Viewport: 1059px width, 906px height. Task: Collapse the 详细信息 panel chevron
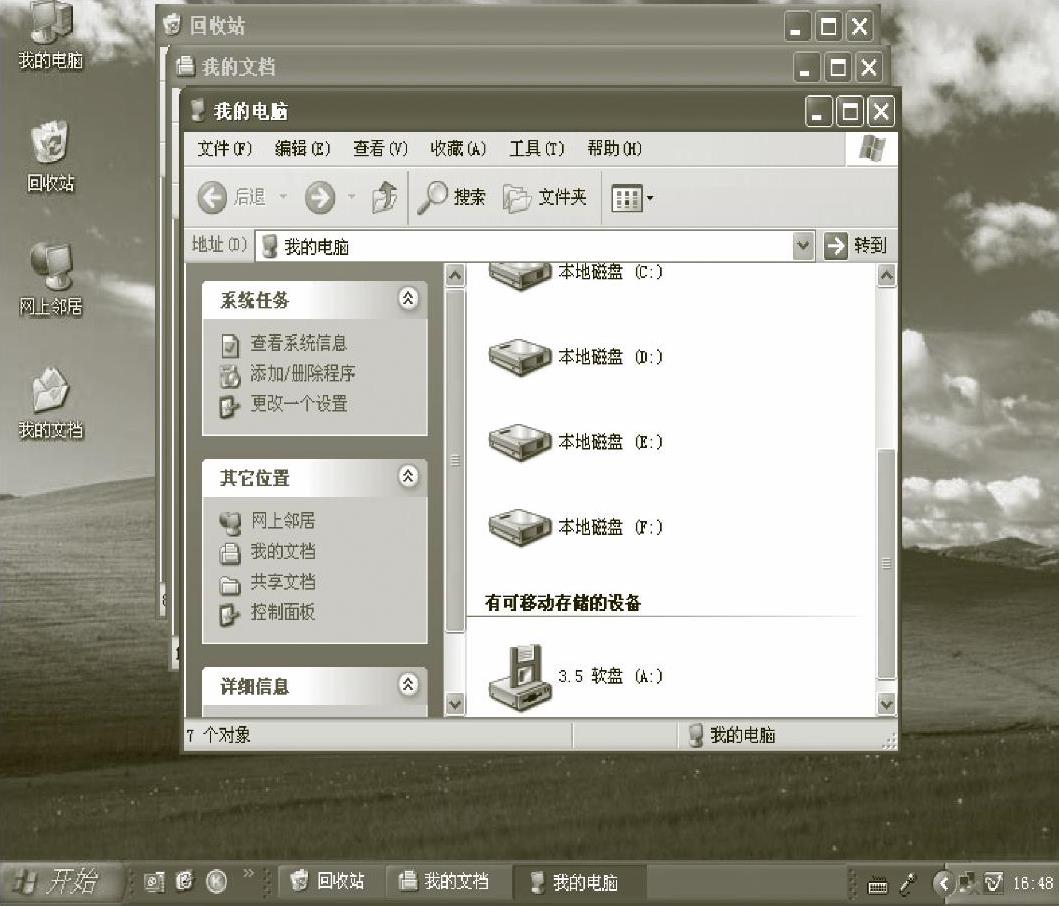(x=408, y=684)
